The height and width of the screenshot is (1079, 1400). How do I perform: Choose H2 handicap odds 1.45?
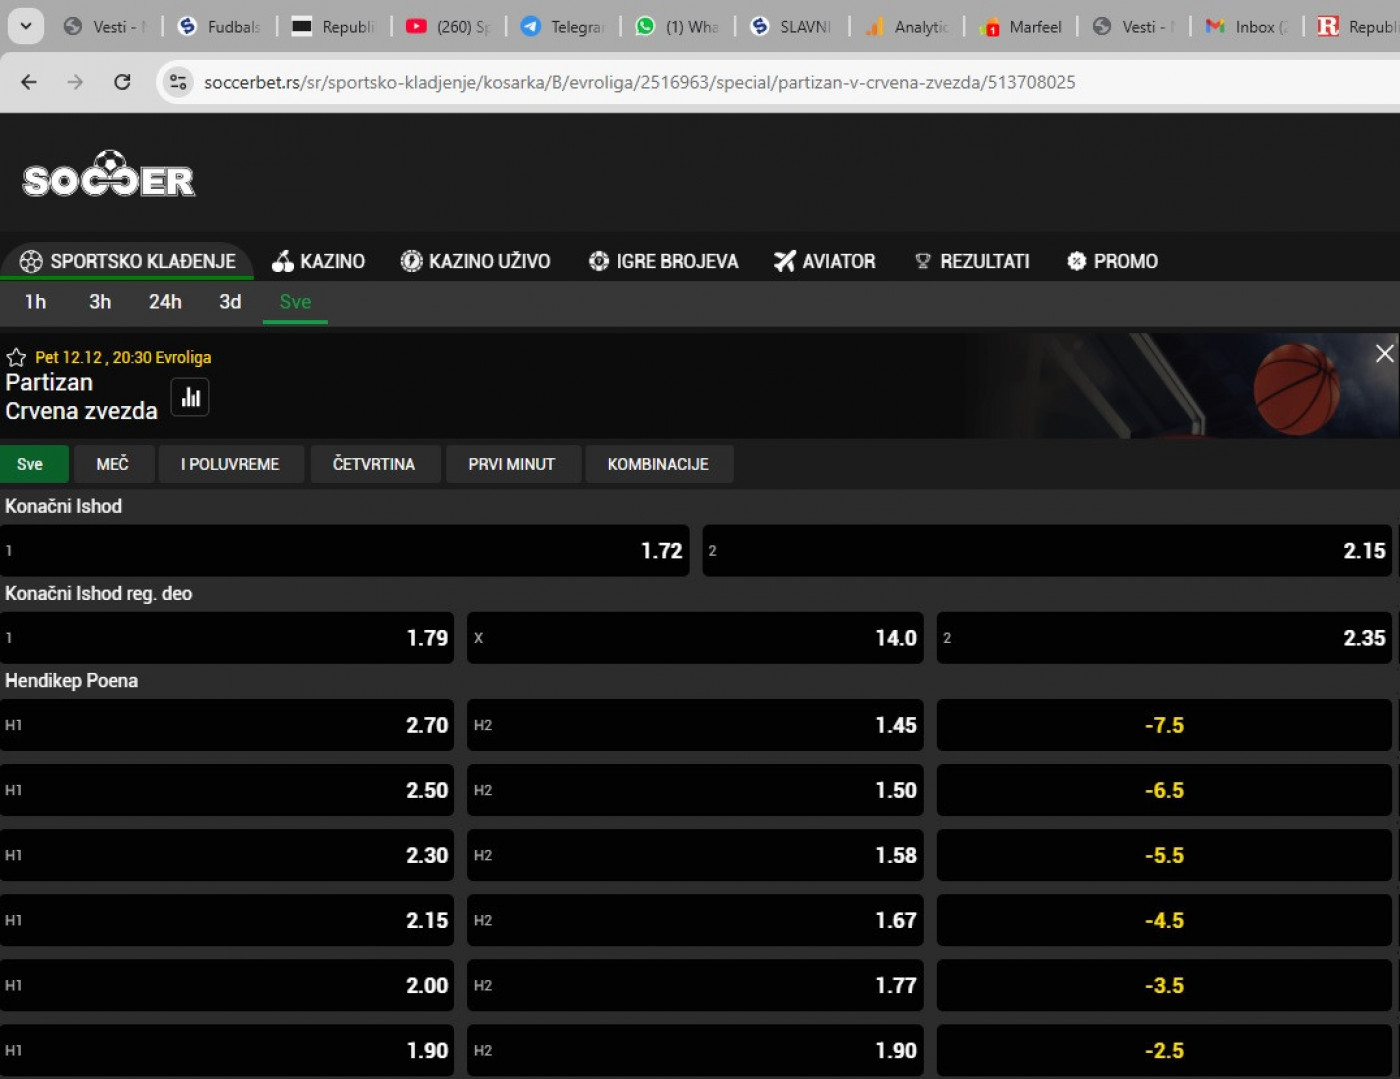[x=695, y=725]
